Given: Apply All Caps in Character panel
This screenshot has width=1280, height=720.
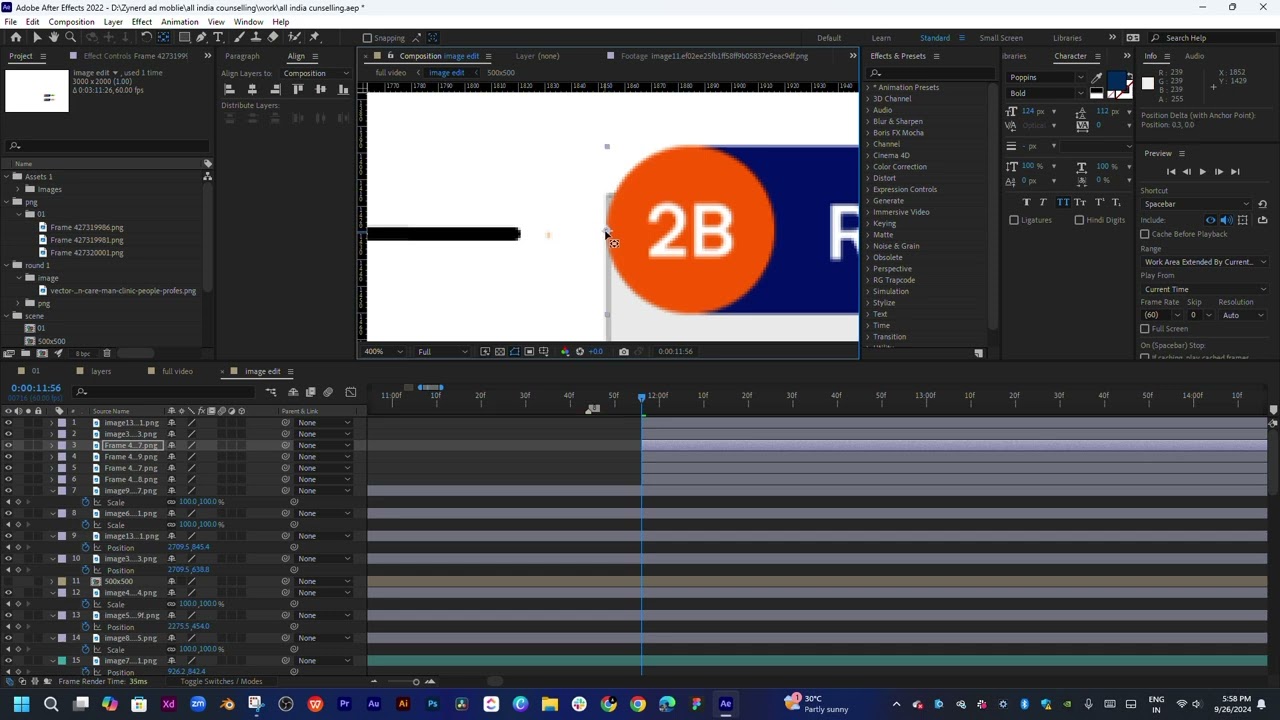Looking at the screenshot, I should (1063, 202).
